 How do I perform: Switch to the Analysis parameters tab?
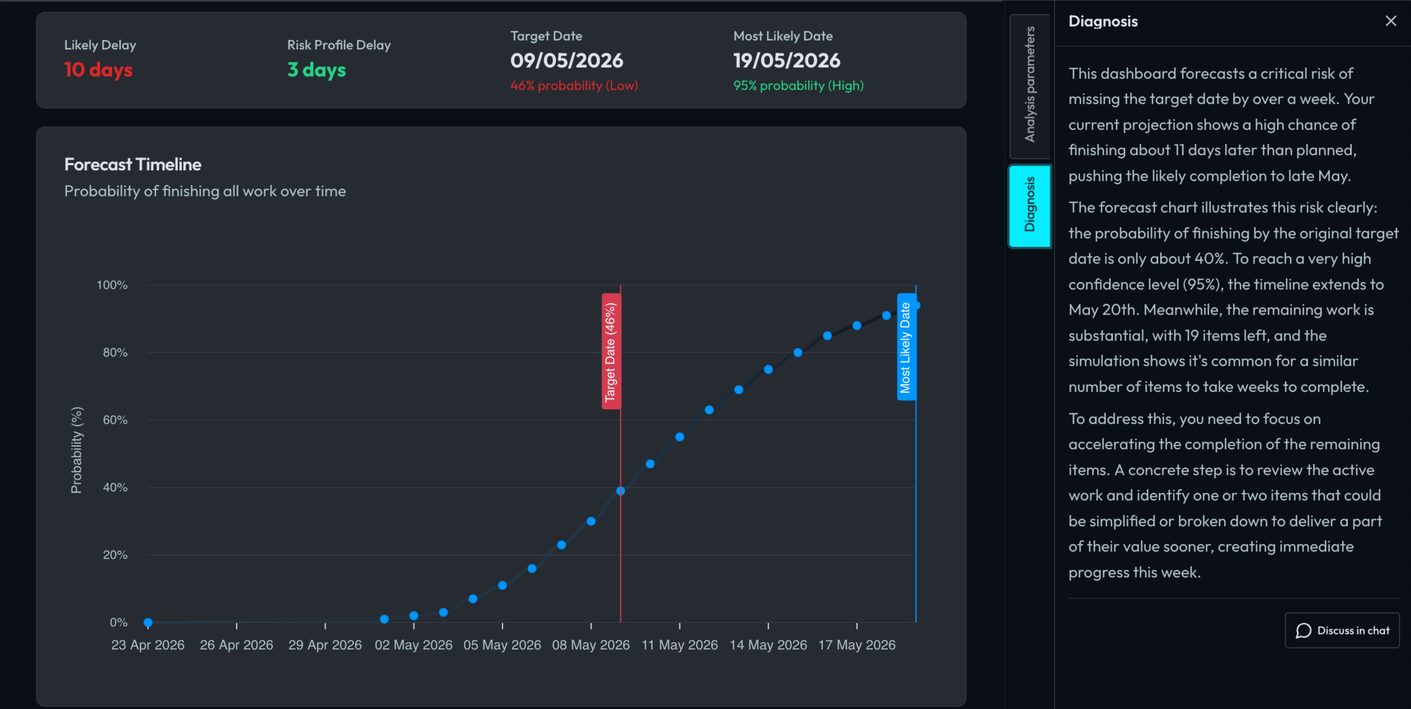[x=1029, y=88]
